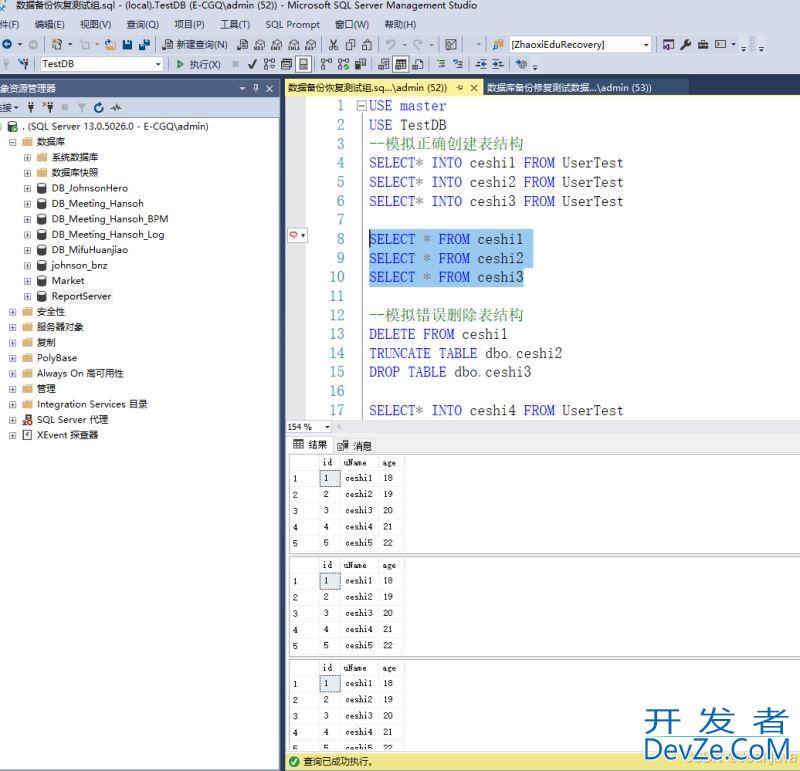Select the DB_MifuHuanjiao database

coord(90,250)
